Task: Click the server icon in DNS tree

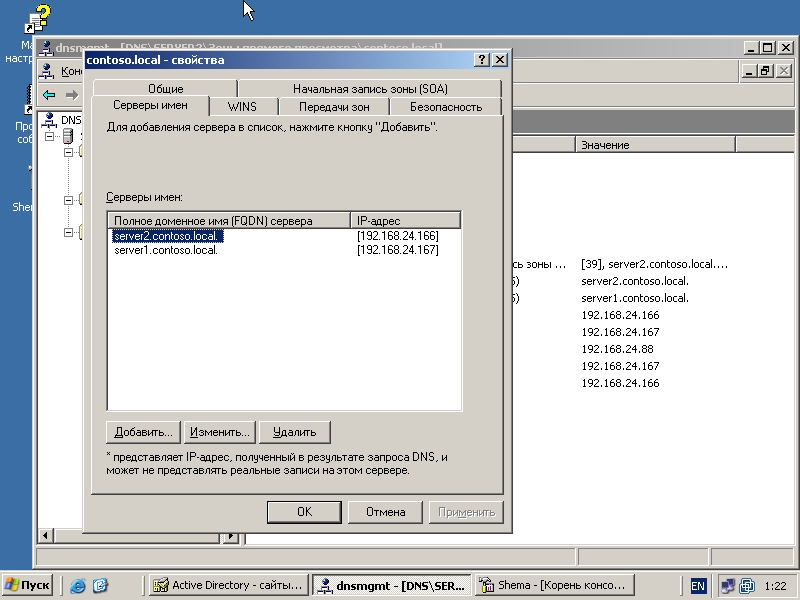Action: click(68, 136)
